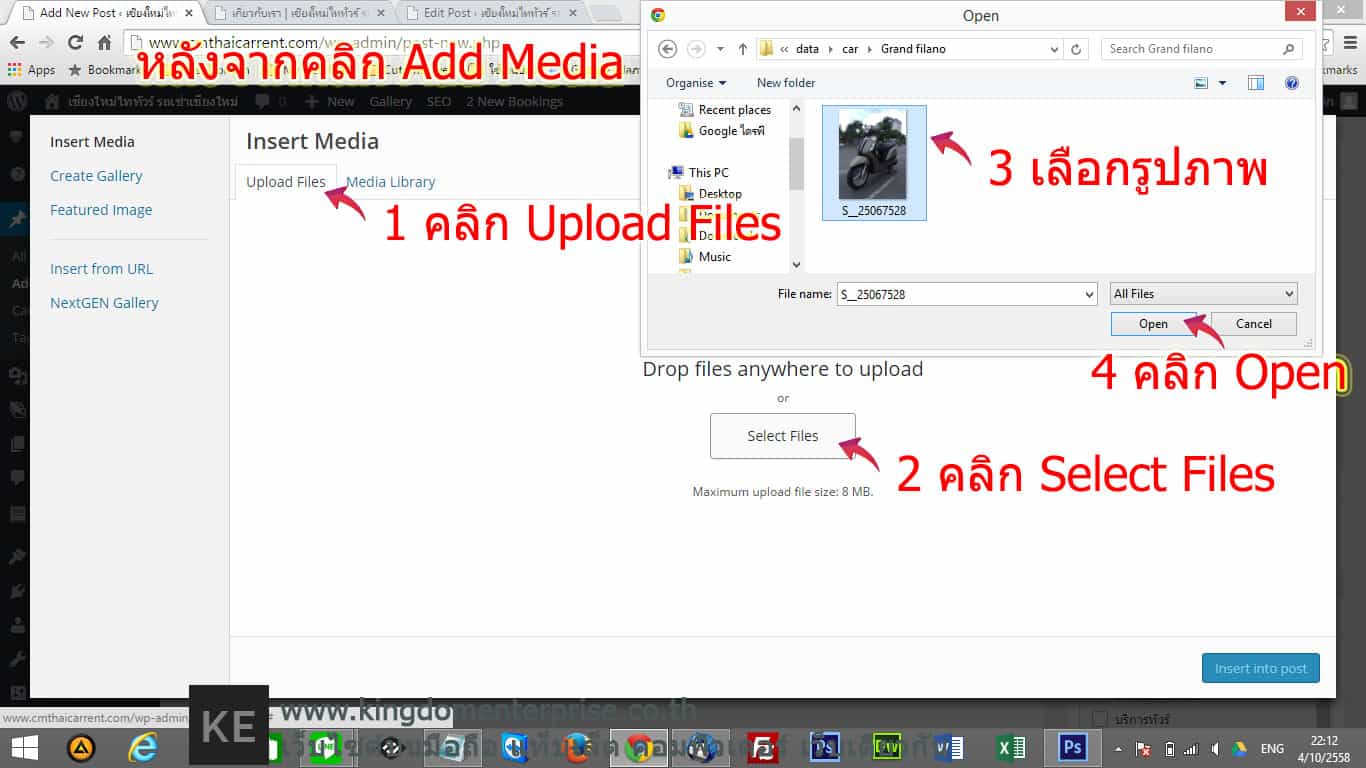This screenshot has height=768, width=1366.
Task: Expand the change view options arrow
Action: (x=1222, y=83)
